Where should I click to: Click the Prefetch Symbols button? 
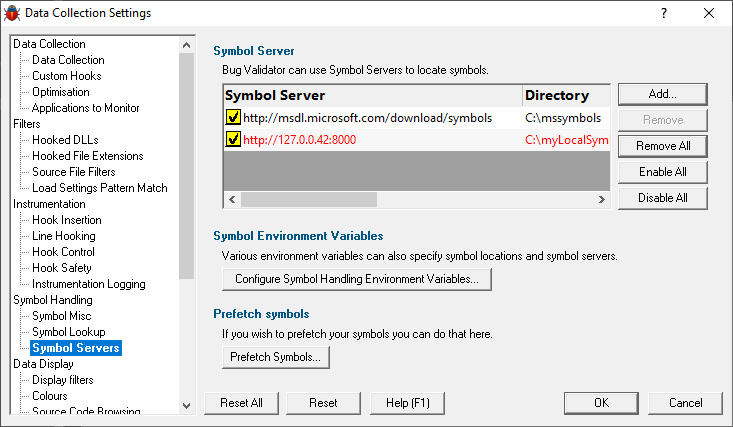pos(275,357)
